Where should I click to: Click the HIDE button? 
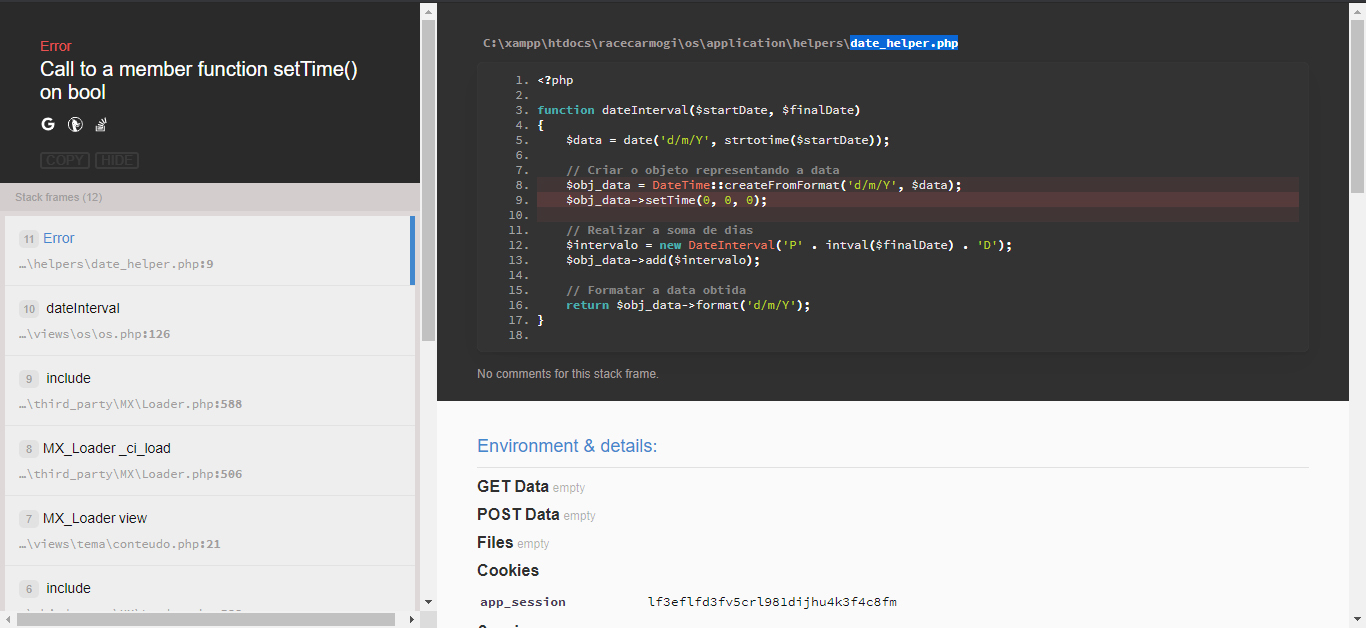tap(118, 161)
